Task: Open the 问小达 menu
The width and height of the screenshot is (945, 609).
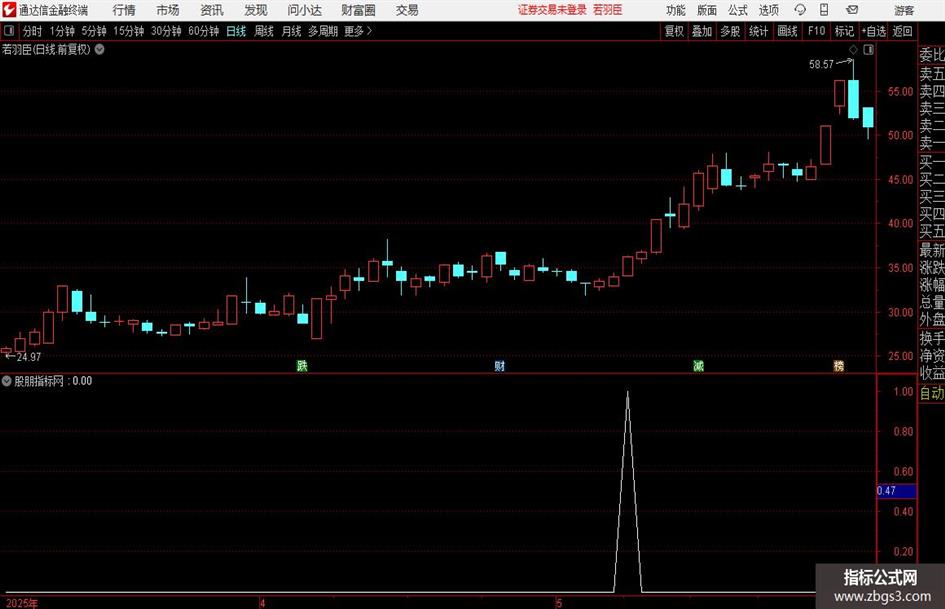Action: coord(304,10)
